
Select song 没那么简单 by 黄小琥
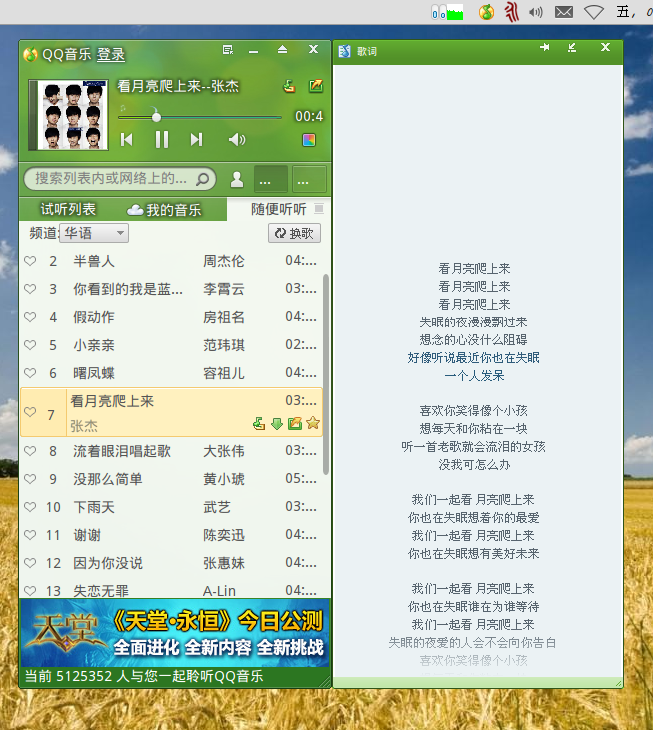coord(171,479)
